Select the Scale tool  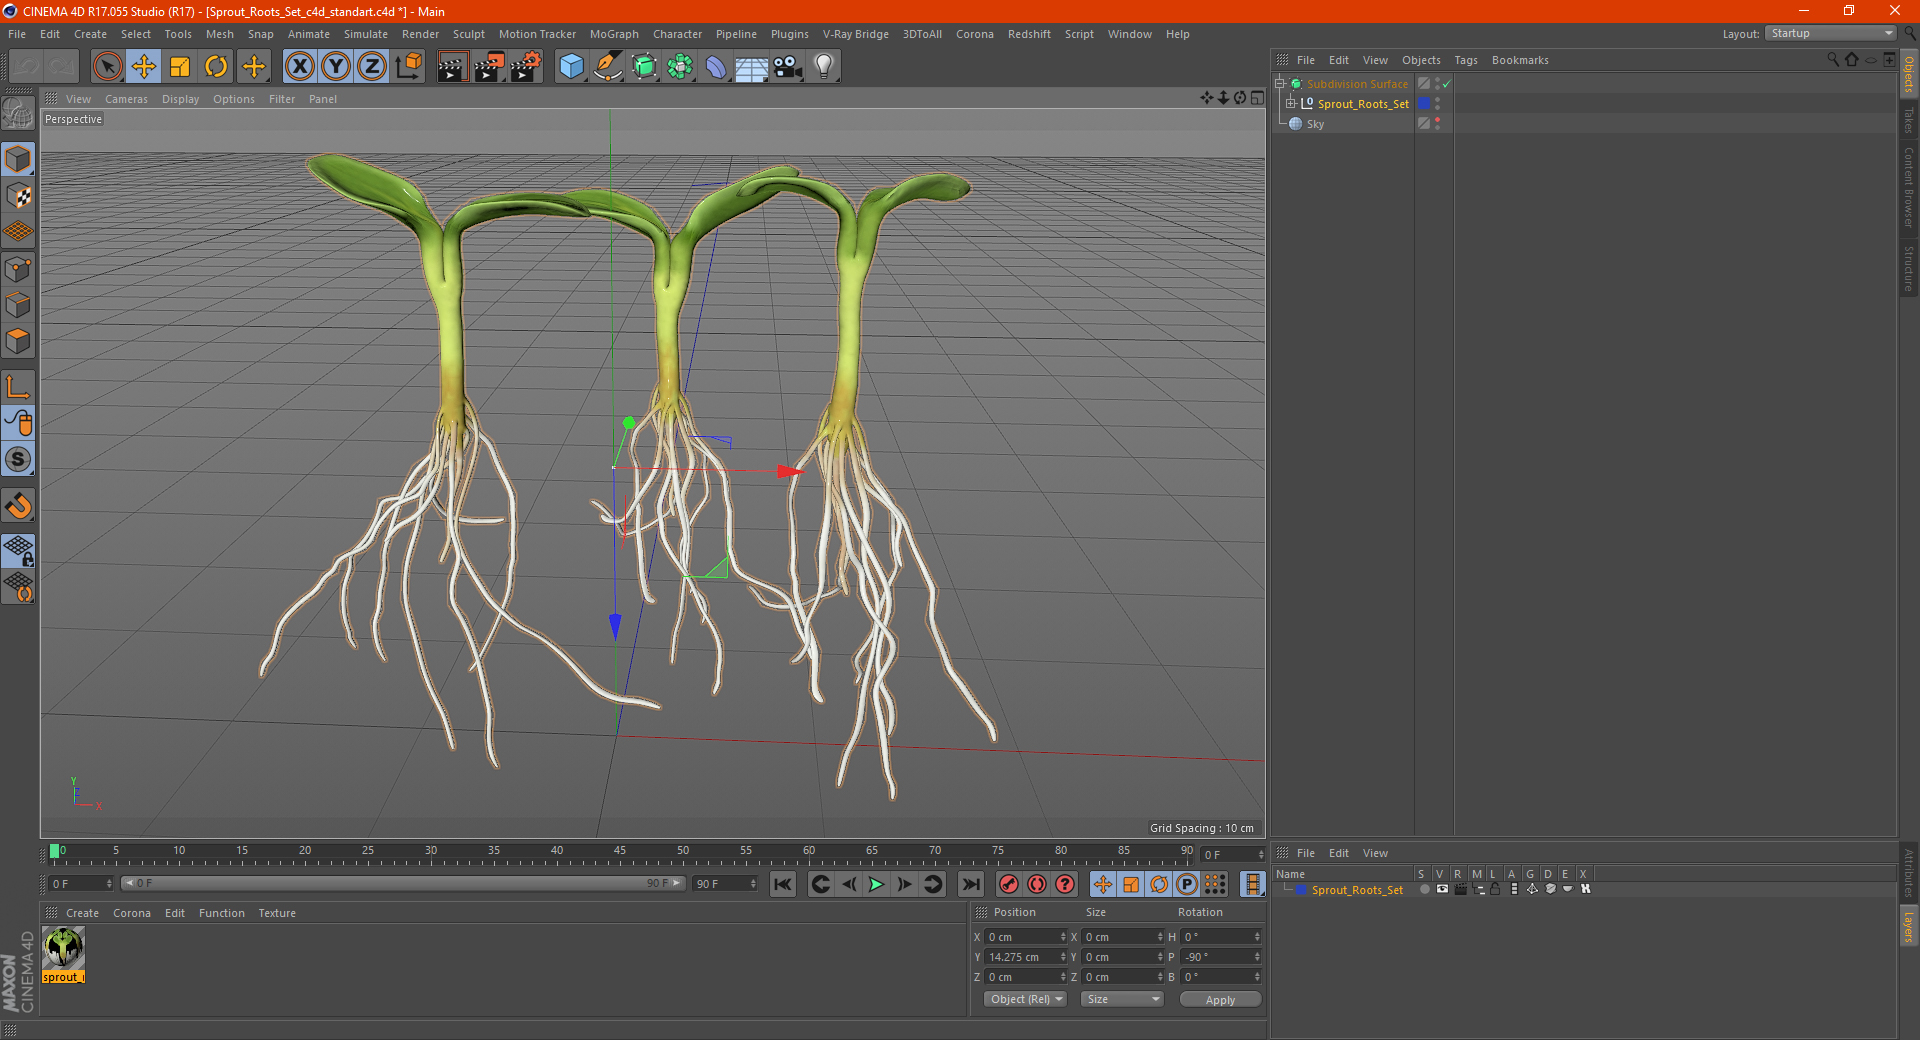(180, 67)
